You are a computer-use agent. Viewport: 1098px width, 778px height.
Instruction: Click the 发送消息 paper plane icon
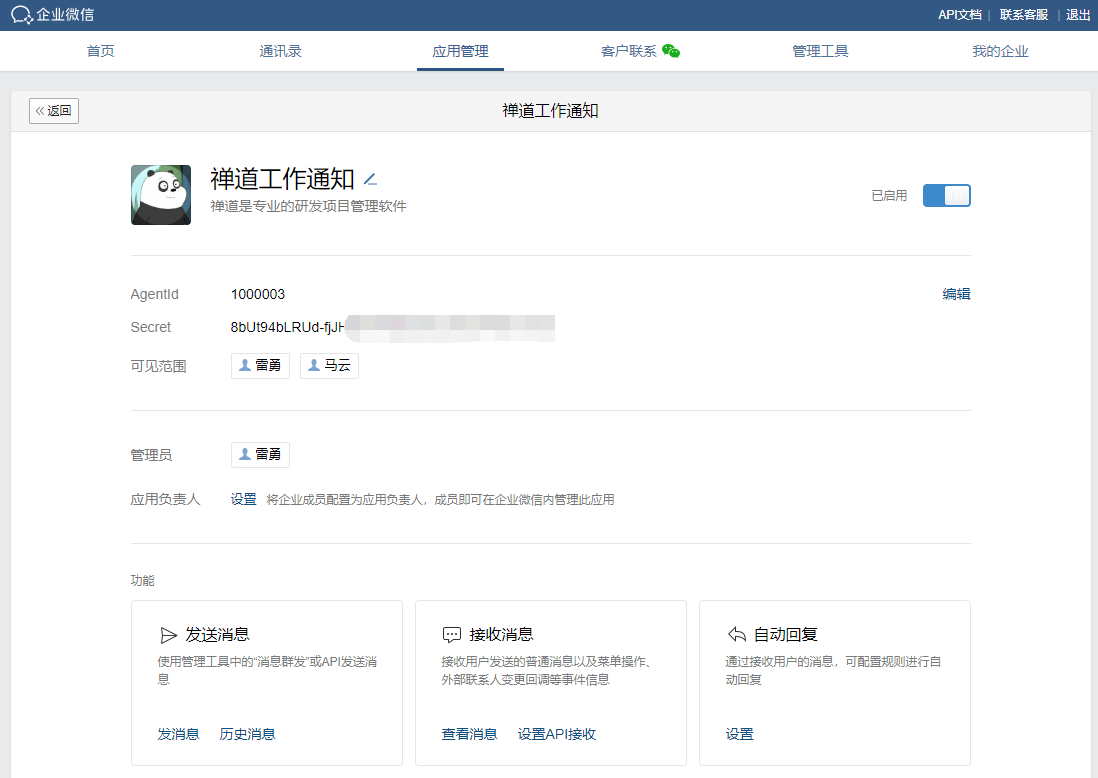[x=168, y=635]
